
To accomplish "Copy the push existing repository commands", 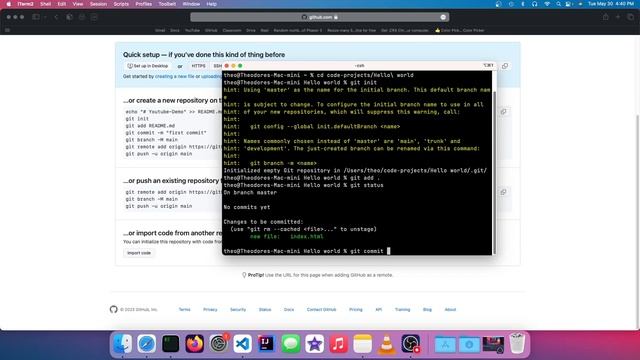I will pos(503,192).
